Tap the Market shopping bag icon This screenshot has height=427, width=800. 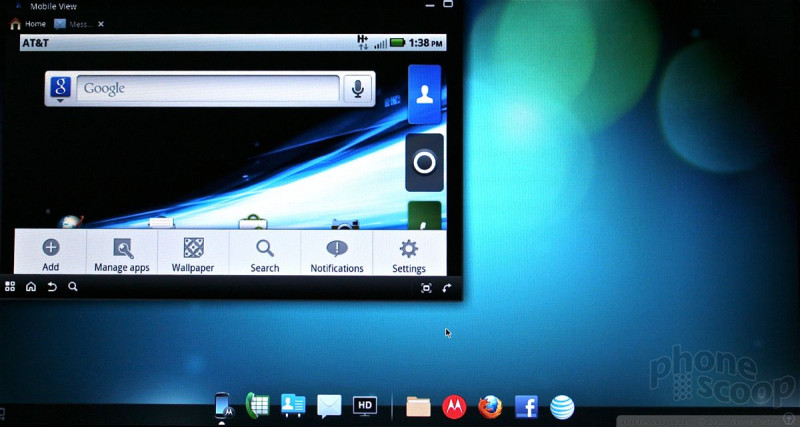[253, 222]
